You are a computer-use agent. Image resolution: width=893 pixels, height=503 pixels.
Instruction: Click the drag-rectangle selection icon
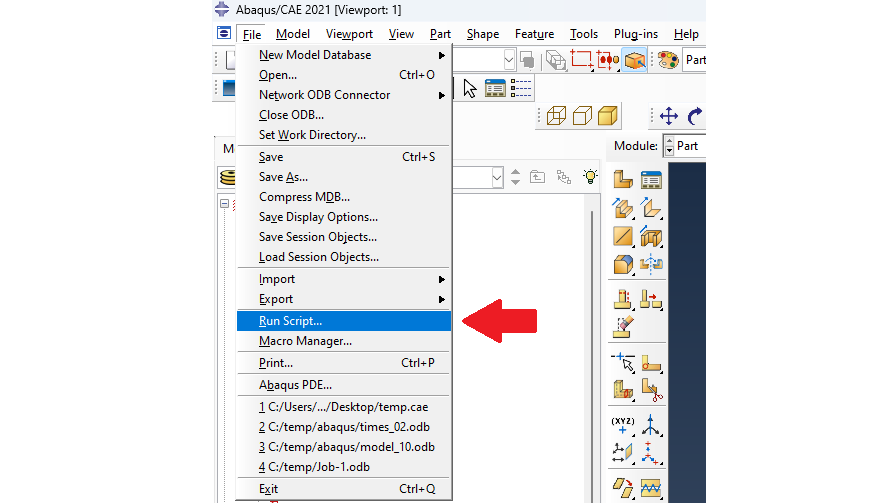point(581,60)
